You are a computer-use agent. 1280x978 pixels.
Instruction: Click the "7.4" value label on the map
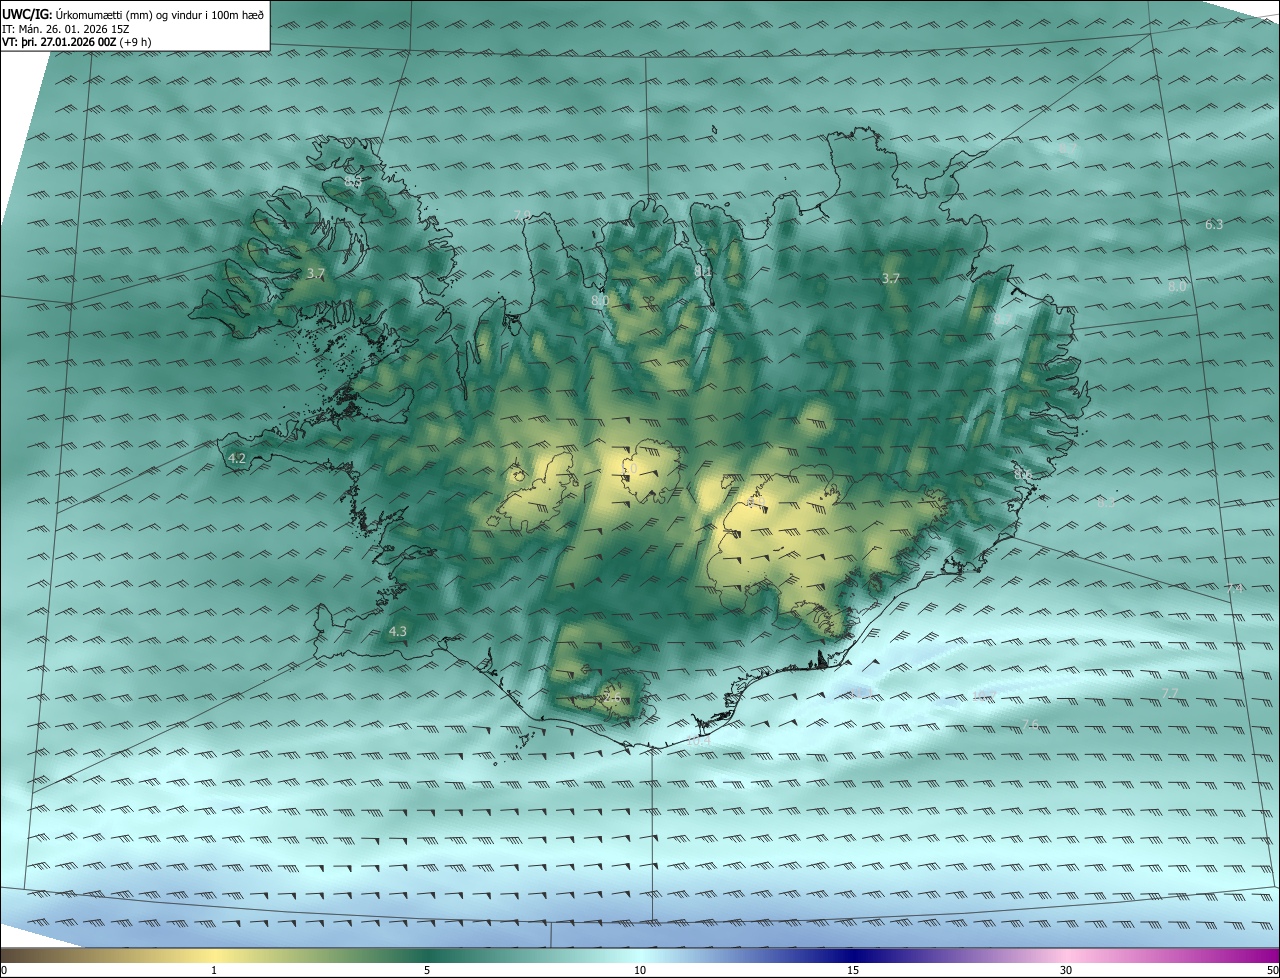coord(1234,589)
